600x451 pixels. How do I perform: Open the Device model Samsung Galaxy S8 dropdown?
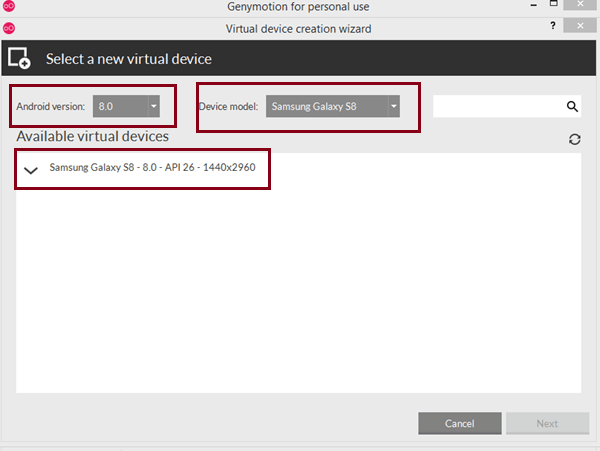pyautogui.click(x=334, y=105)
